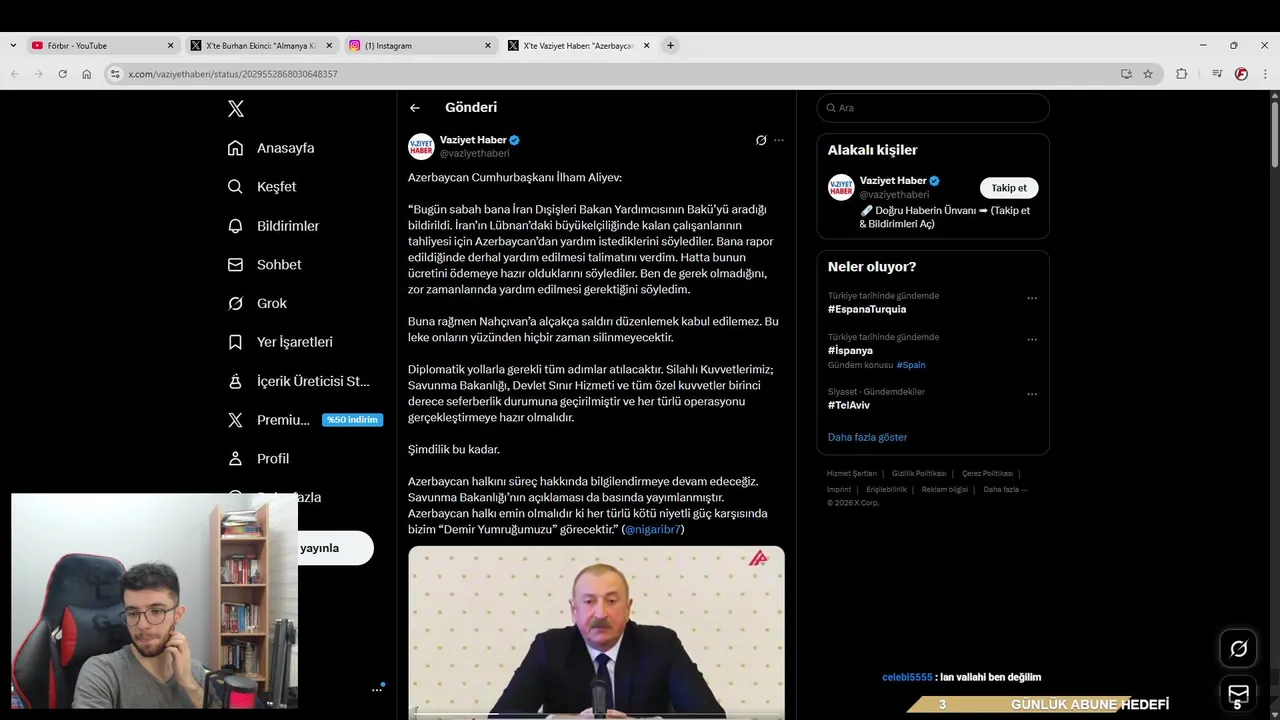Open Vaziyet Haber avatar on post

[421, 146]
